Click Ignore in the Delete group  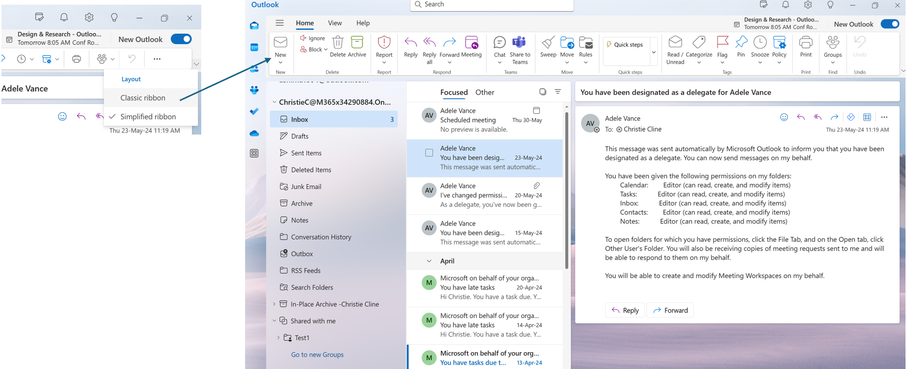[312, 38]
